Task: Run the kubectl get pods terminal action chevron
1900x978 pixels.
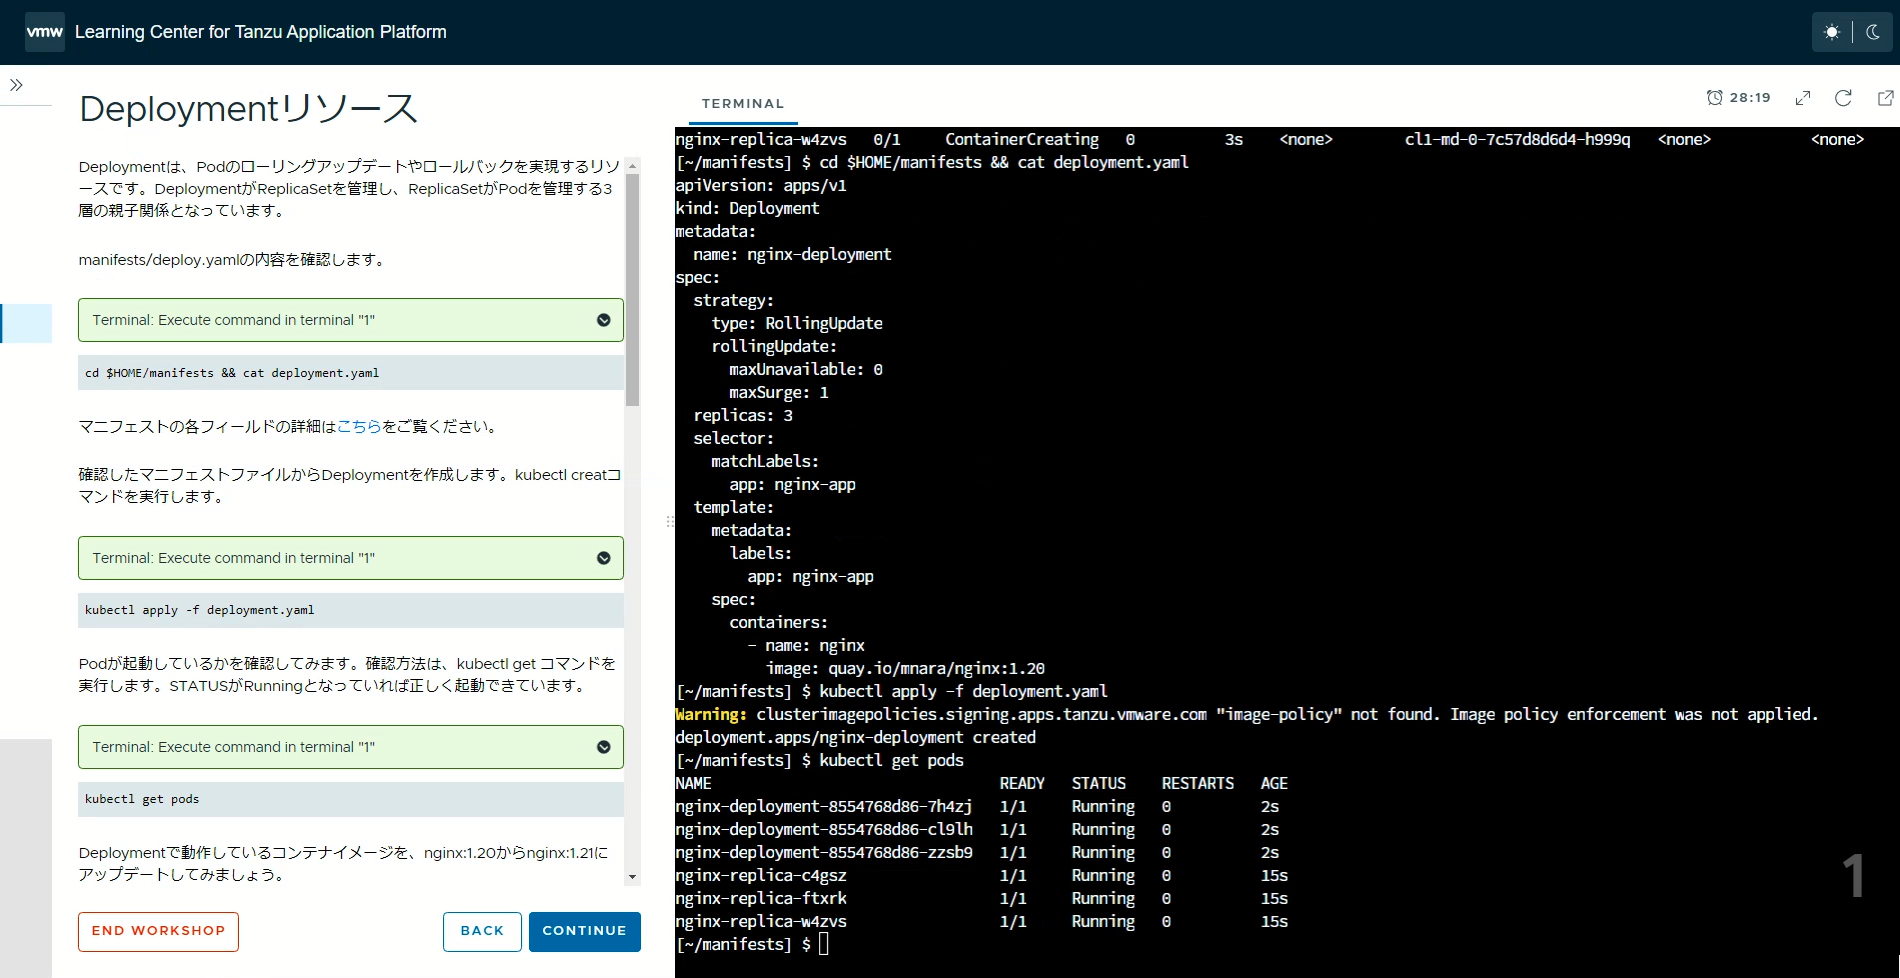Action: click(x=604, y=747)
